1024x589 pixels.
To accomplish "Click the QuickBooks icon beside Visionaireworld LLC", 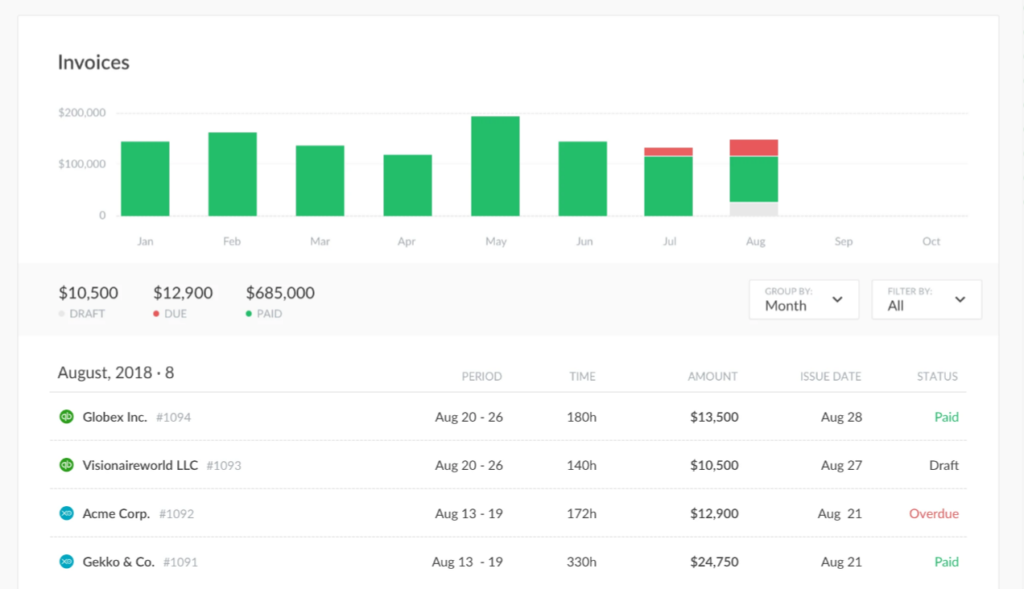I will [67, 465].
